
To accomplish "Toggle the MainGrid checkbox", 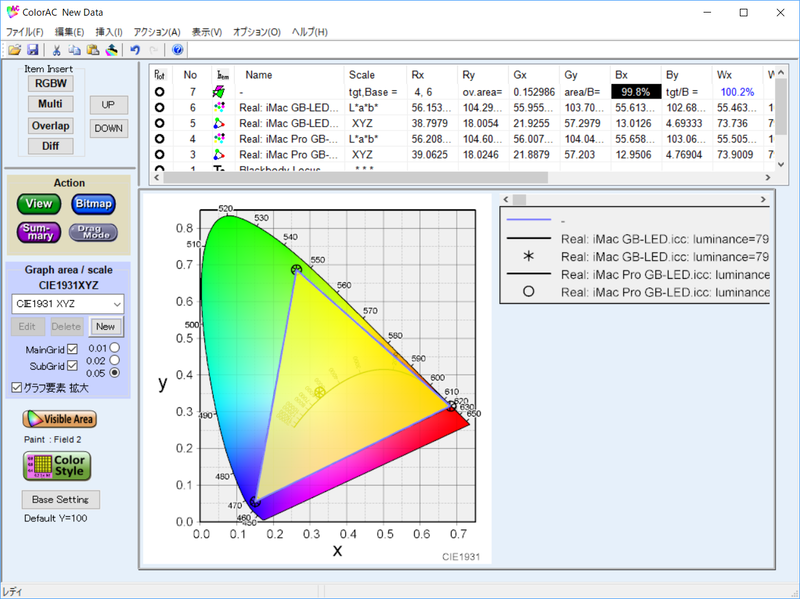I will point(72,349).
